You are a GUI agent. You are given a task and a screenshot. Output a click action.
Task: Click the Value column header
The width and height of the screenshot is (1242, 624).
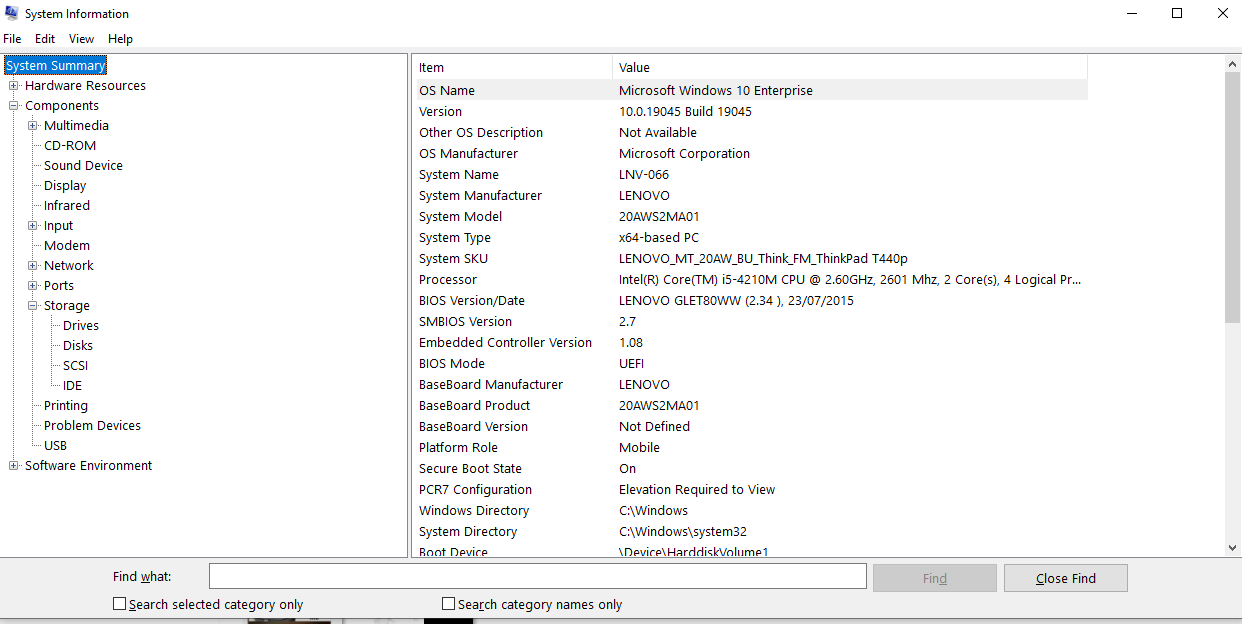[x=850, y=68]
